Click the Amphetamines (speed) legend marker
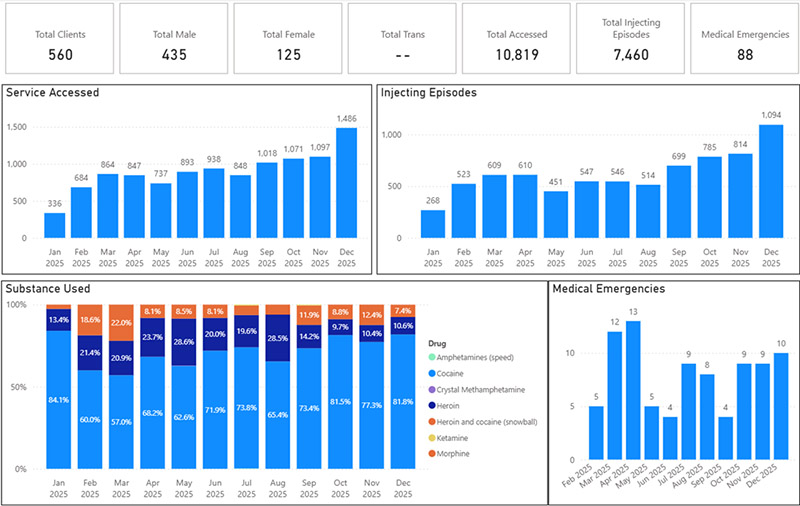 pyautogui.click(x=431, y=356)
